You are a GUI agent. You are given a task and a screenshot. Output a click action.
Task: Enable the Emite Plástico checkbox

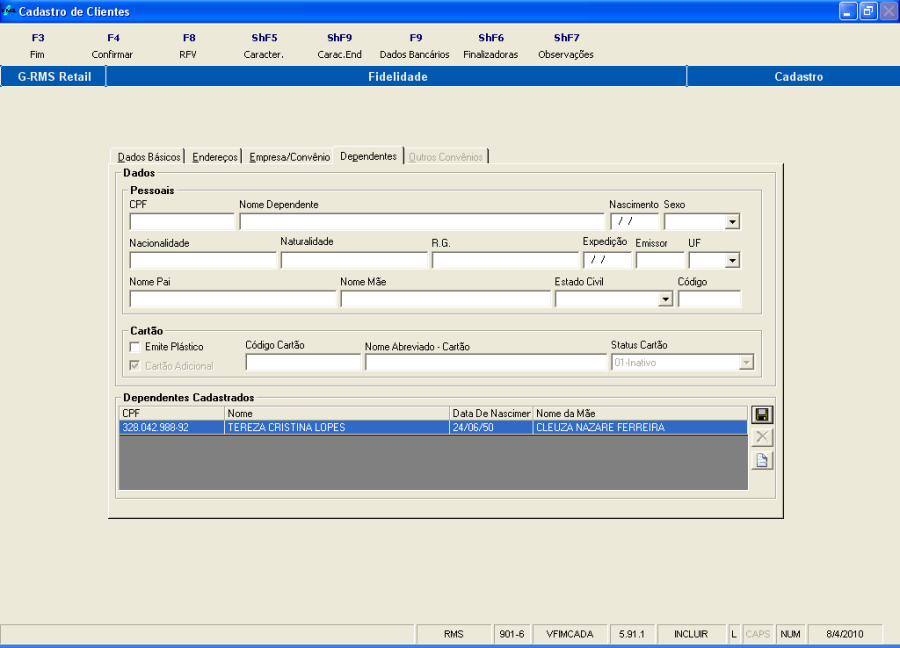136,347
